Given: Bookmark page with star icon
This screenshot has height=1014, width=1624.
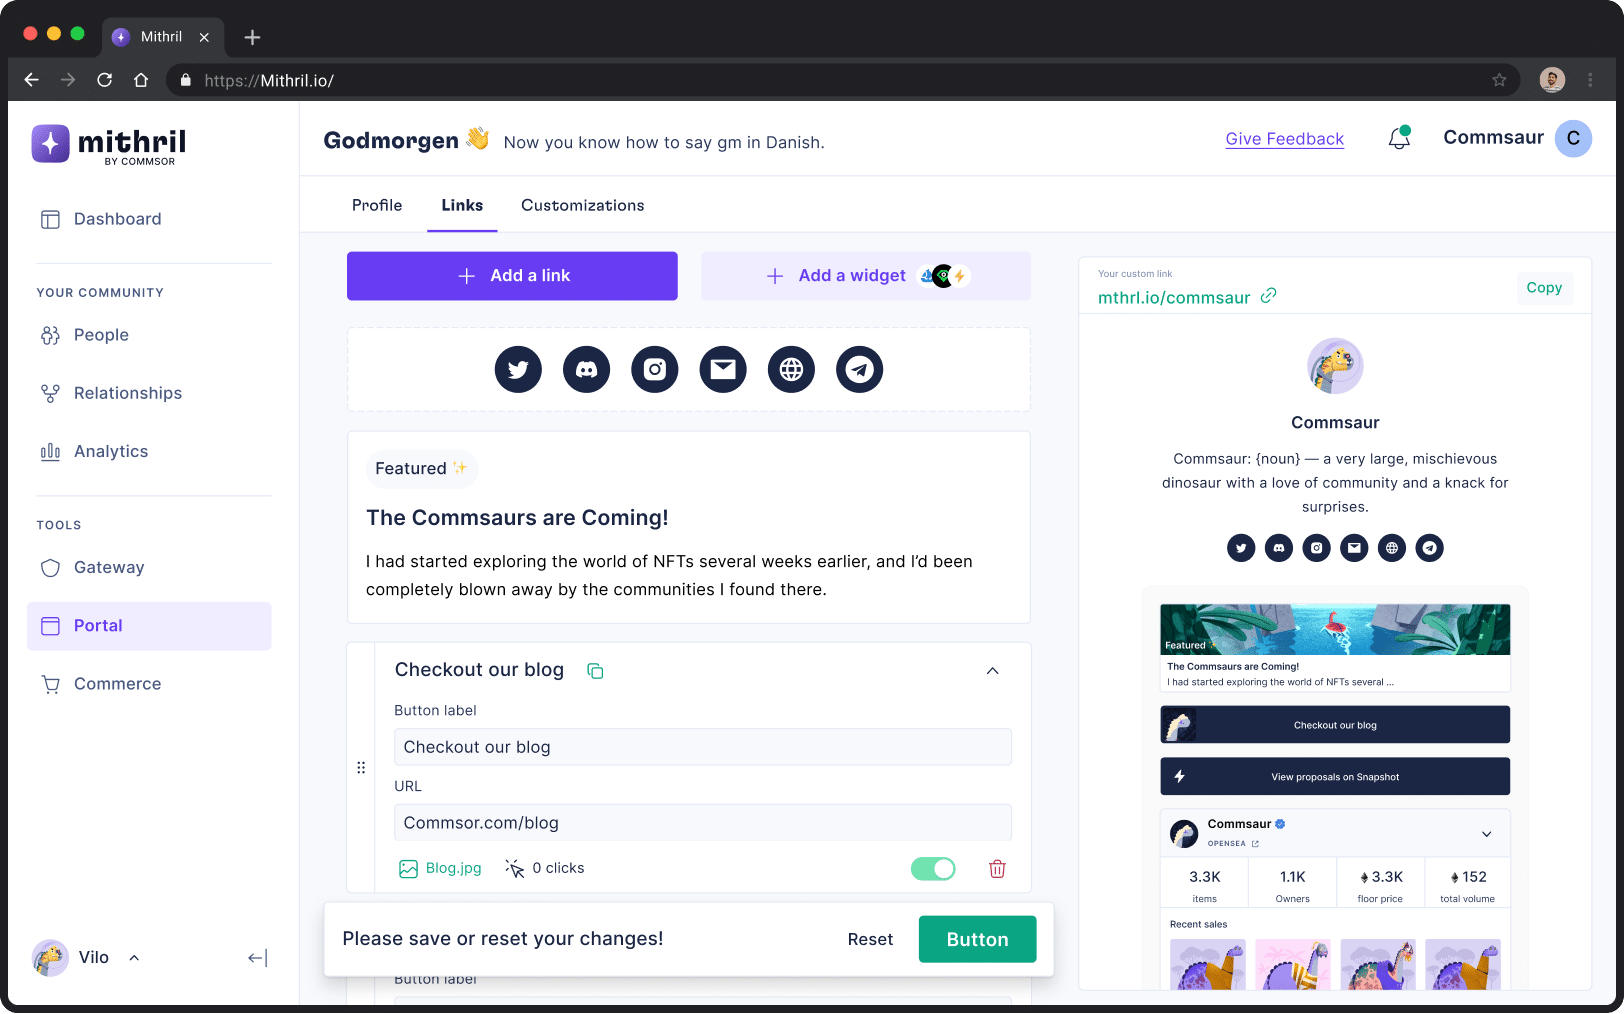Looking at the screenshot, I should [1499, 80].
